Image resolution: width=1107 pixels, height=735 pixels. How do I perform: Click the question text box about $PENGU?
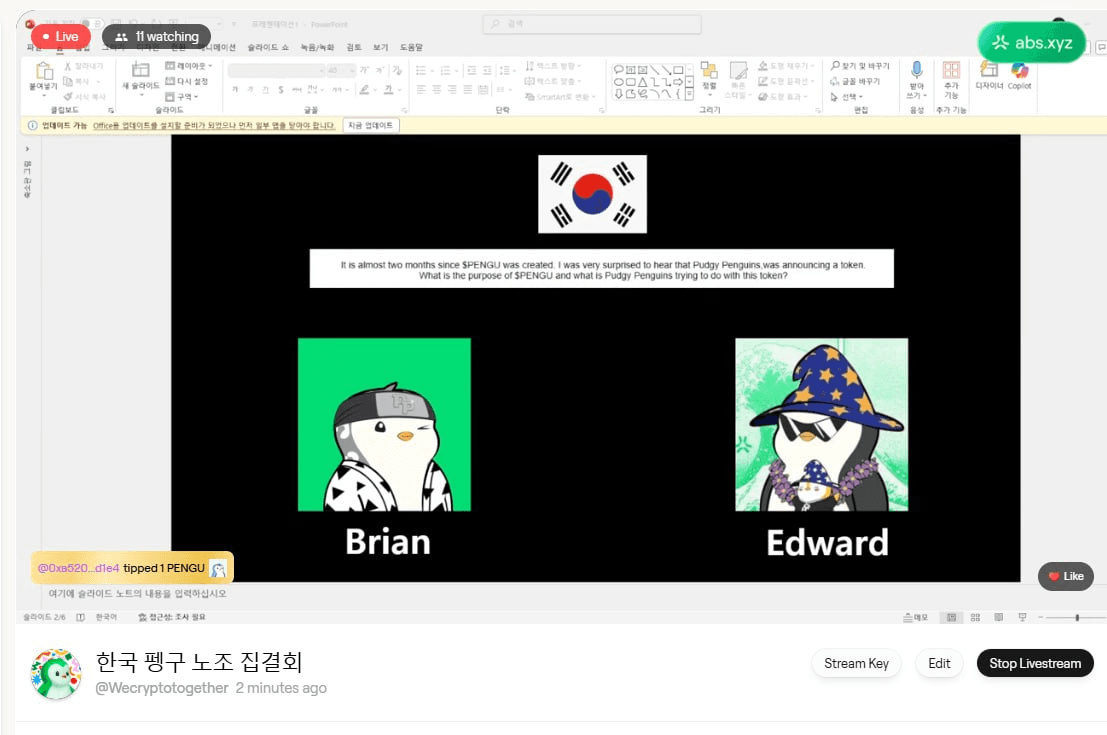tap(602, 268)
